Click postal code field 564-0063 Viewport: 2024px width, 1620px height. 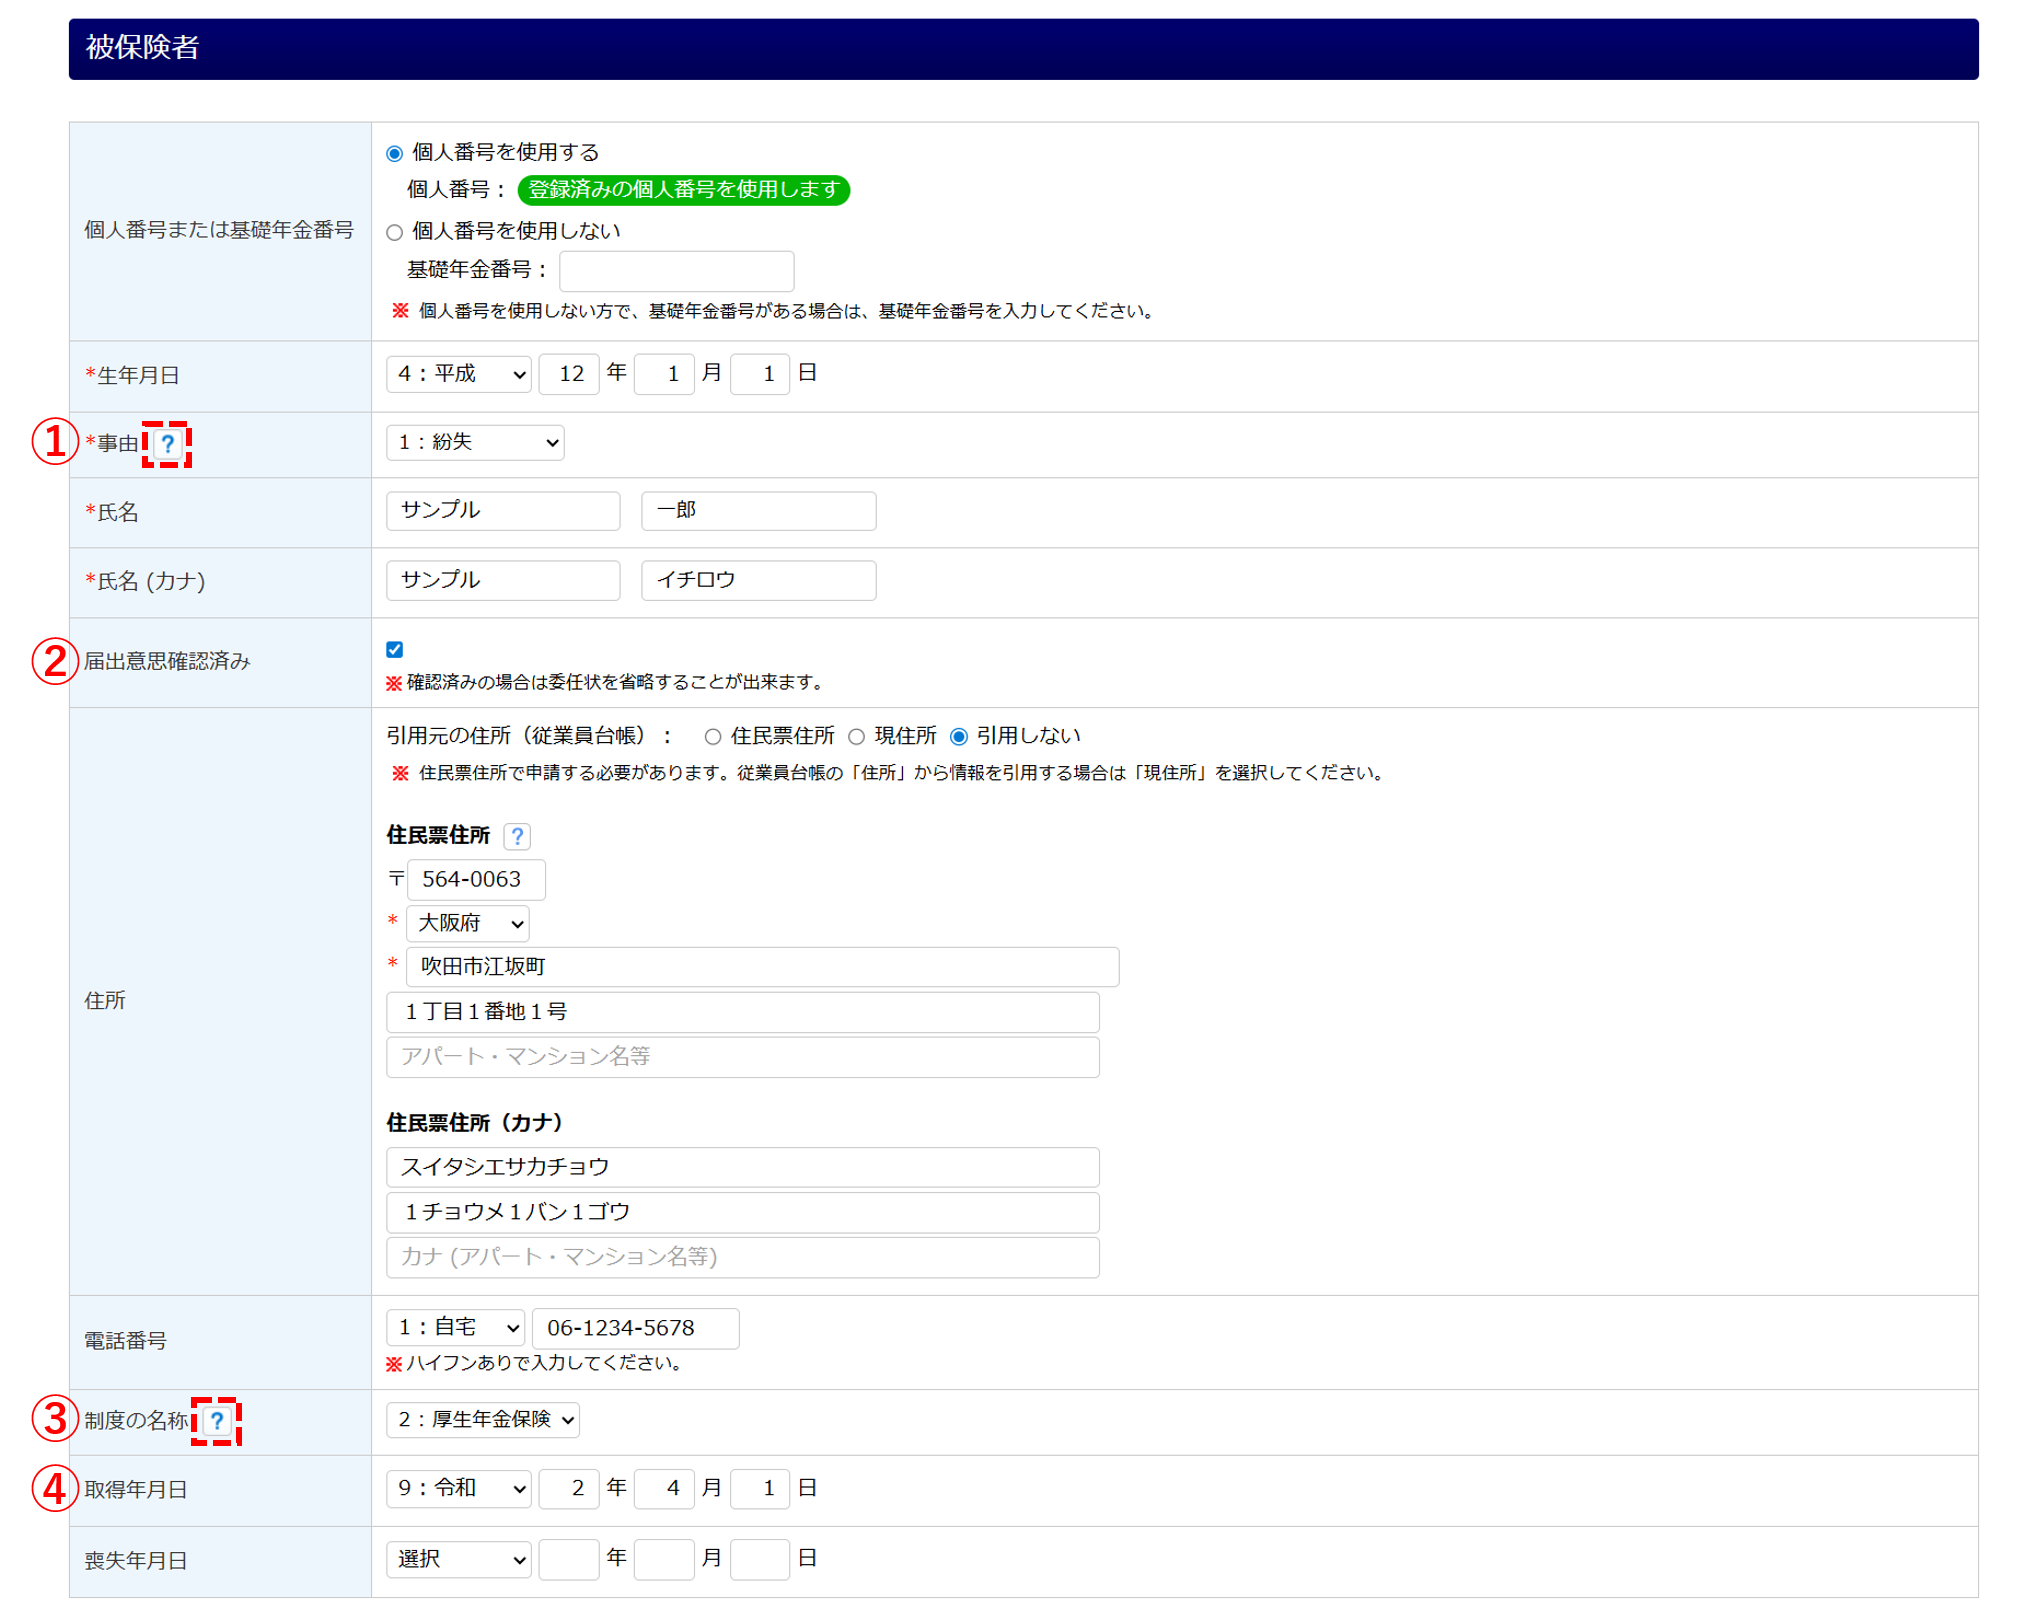(476, 880)
